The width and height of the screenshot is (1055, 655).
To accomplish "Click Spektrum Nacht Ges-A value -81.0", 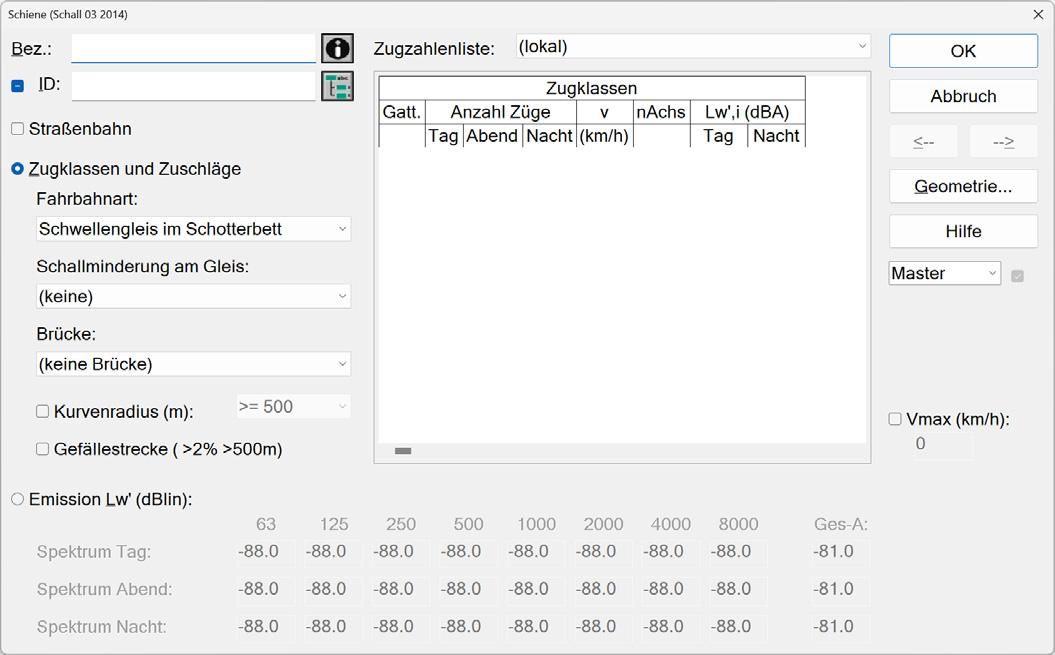I will [841, 627].
